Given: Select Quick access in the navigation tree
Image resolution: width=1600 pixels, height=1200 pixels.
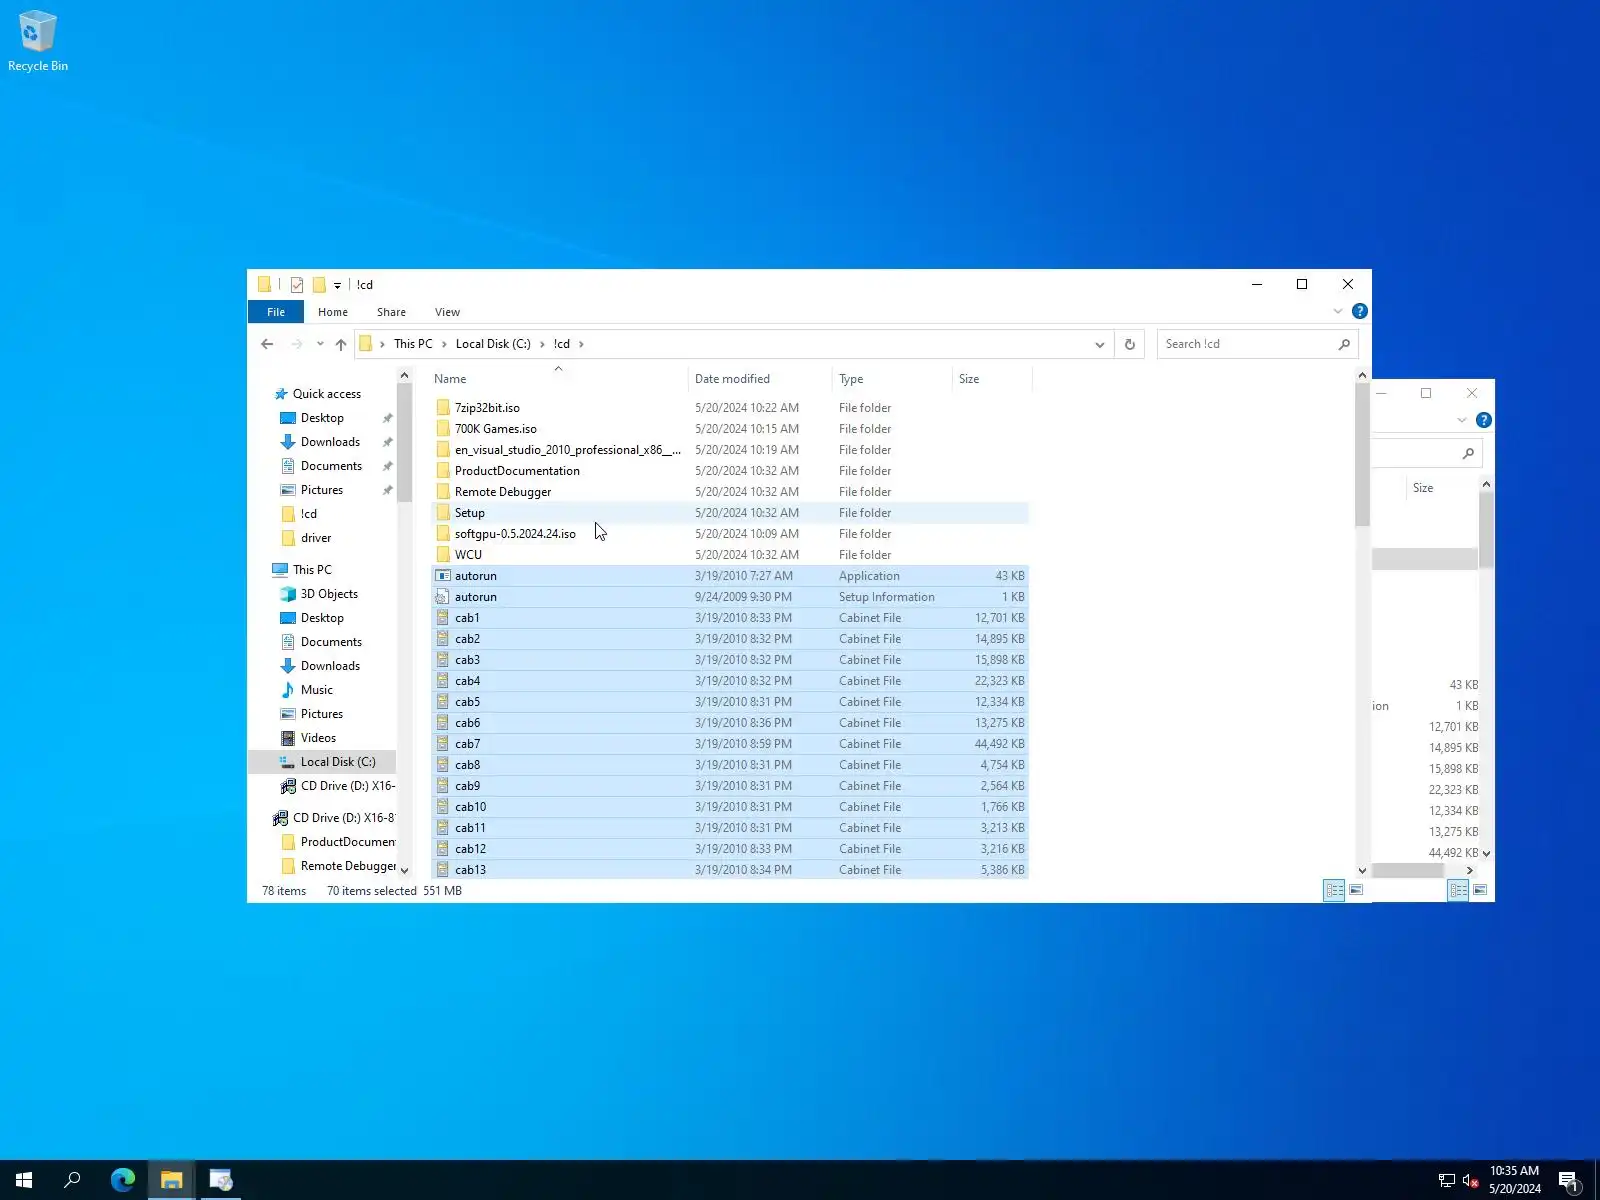Looking at the screenshot, I should (x=327, y=394).
